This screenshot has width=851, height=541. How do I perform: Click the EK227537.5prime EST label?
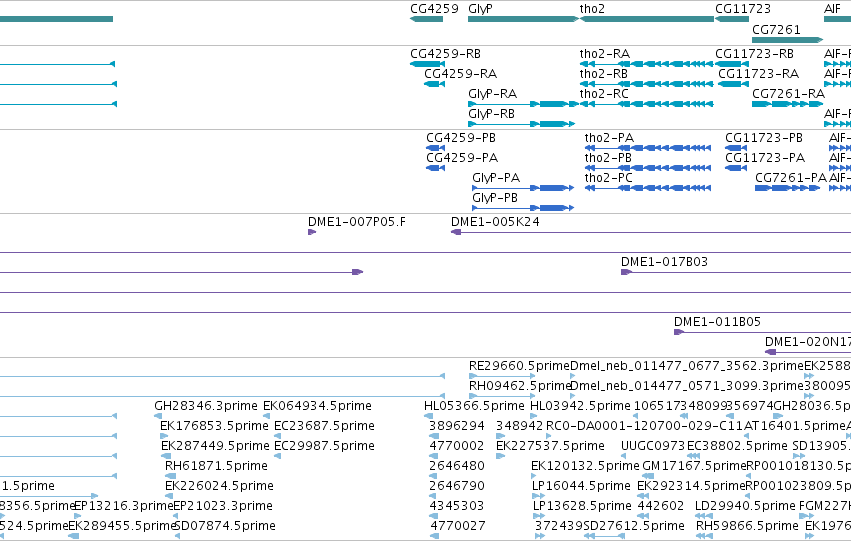click(x=550, y=446)
